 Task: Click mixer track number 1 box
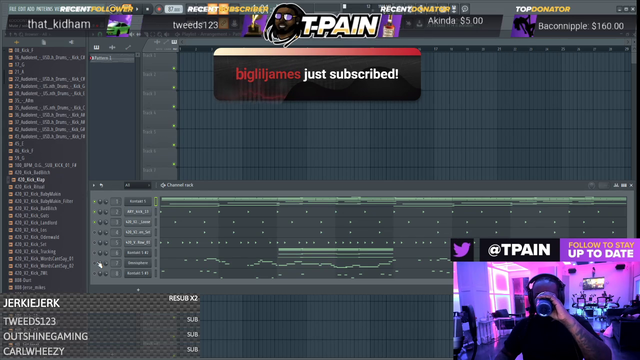pyautogui.click(x=116, y=201)
